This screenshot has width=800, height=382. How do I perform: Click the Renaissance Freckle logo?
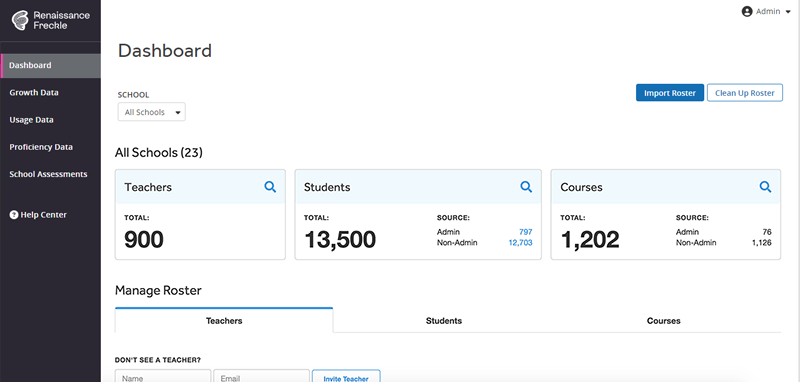(51, 20)
